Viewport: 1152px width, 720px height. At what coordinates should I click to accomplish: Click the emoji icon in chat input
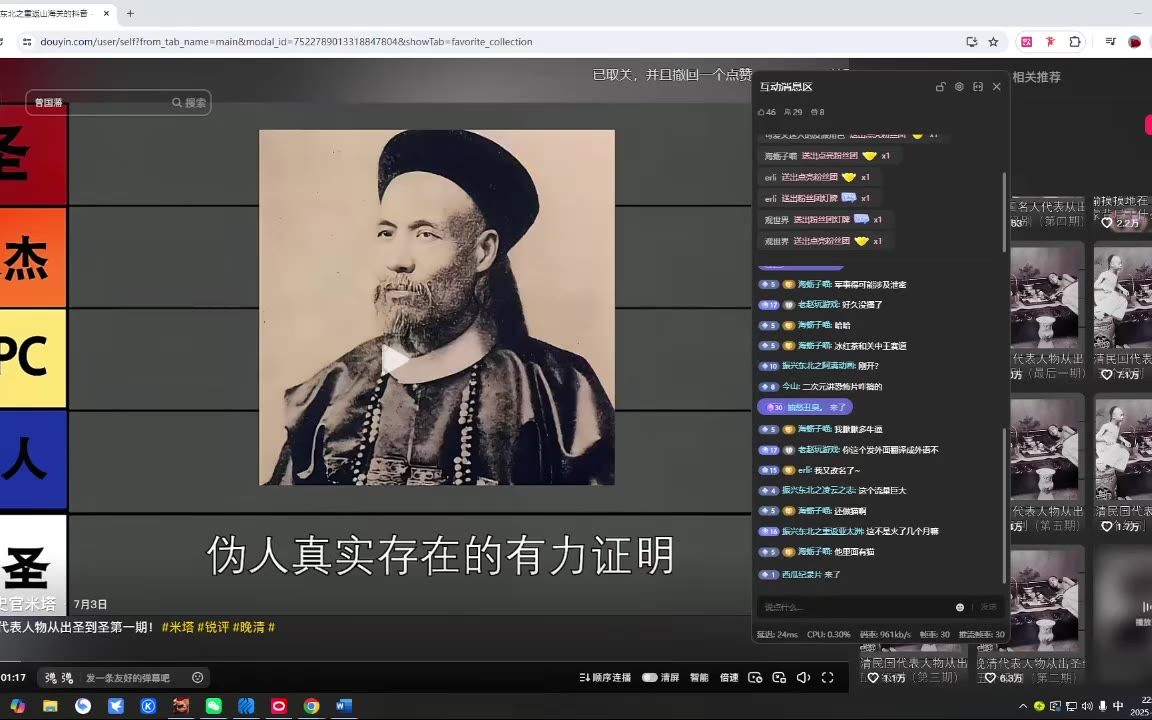click(x=960, y=607)
